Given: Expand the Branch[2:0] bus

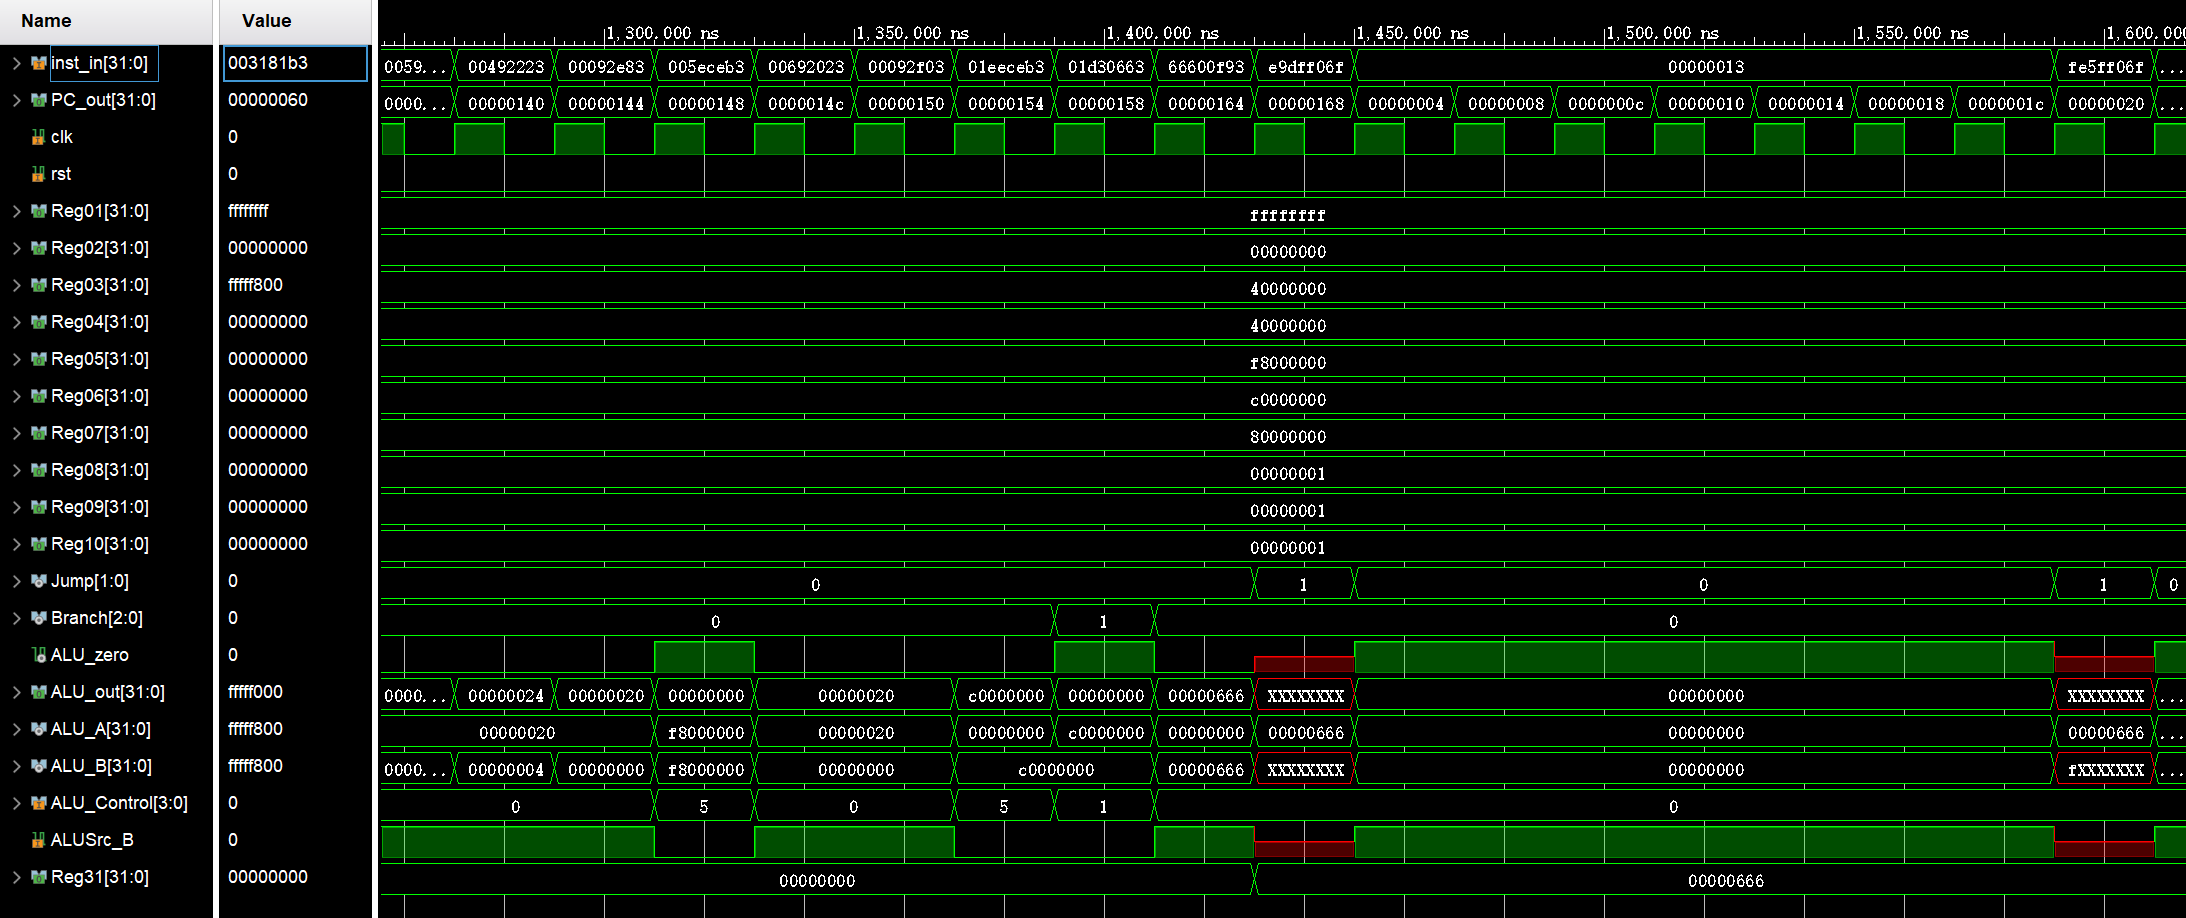Looking at the screenshot, I should [x=16, y=618].
